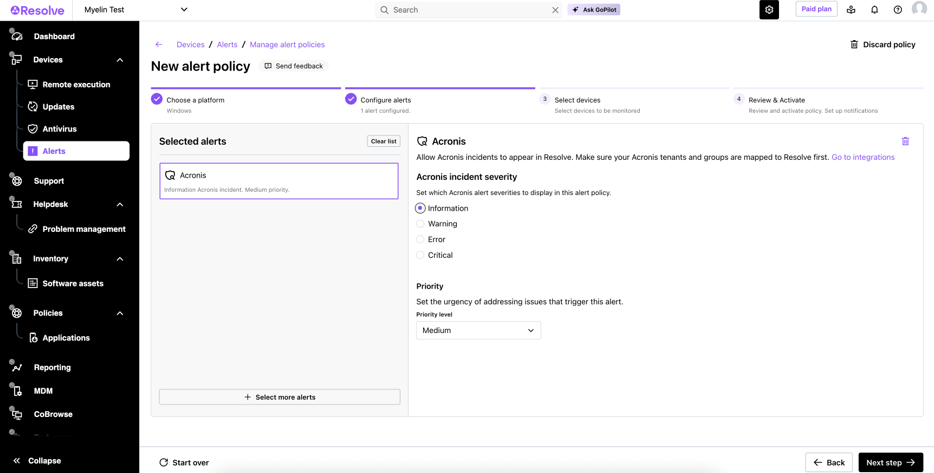Collapse the Devices sidebar section
This screenshot has width=934, height=473.
coord(120,60)
